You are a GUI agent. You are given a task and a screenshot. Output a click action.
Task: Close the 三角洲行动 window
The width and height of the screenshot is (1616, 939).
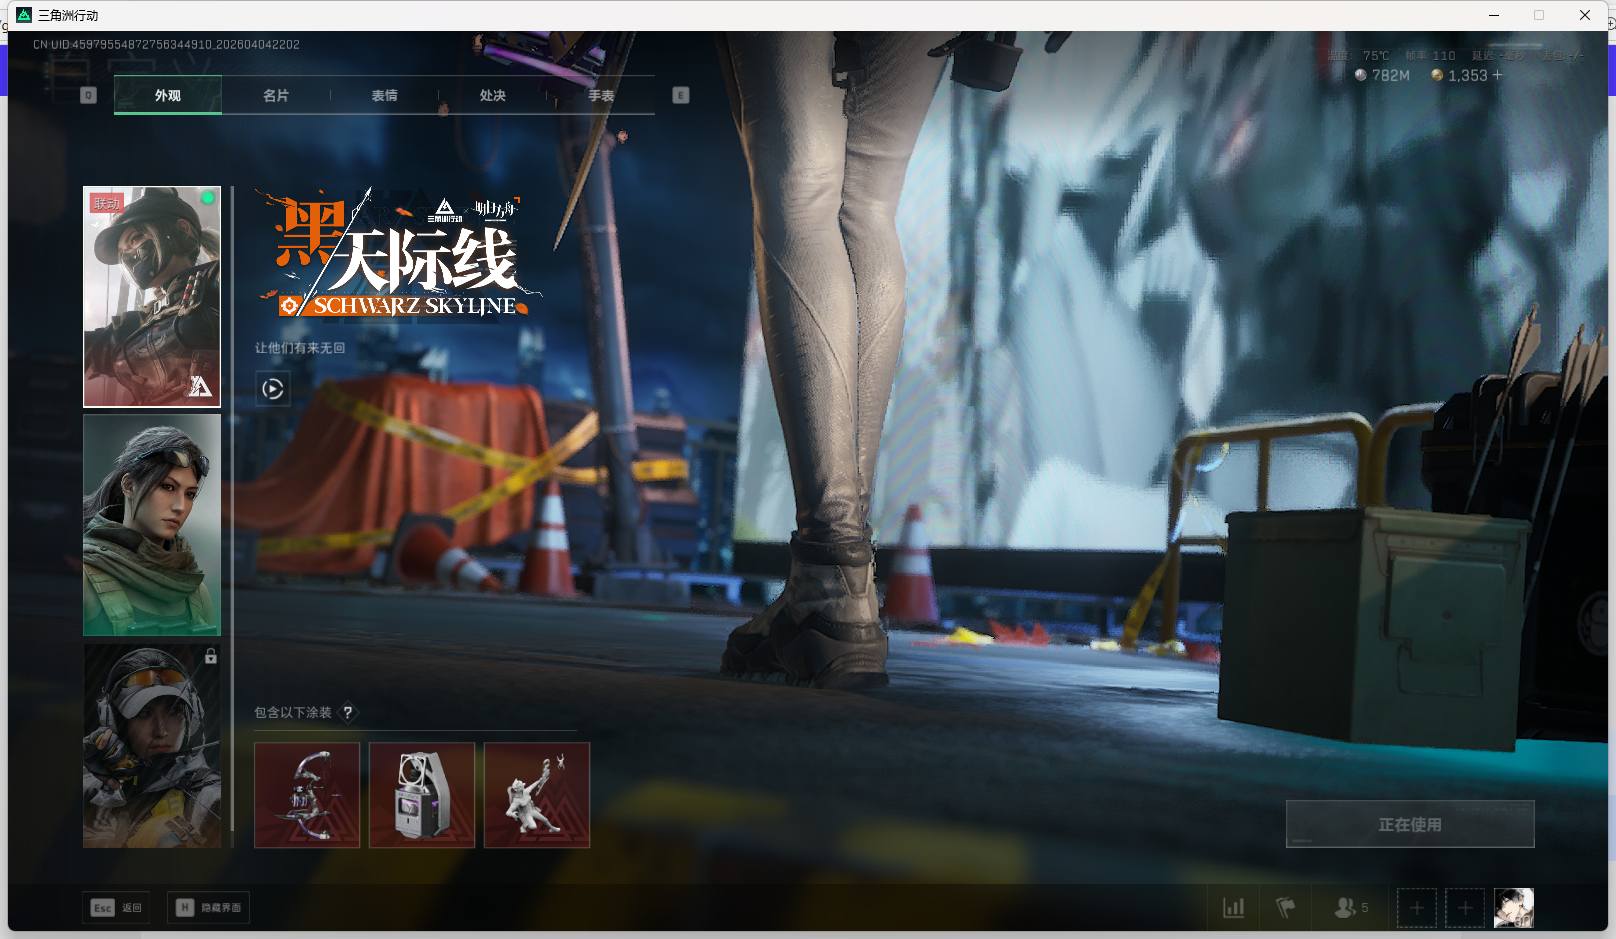(x=1585, y=15)
